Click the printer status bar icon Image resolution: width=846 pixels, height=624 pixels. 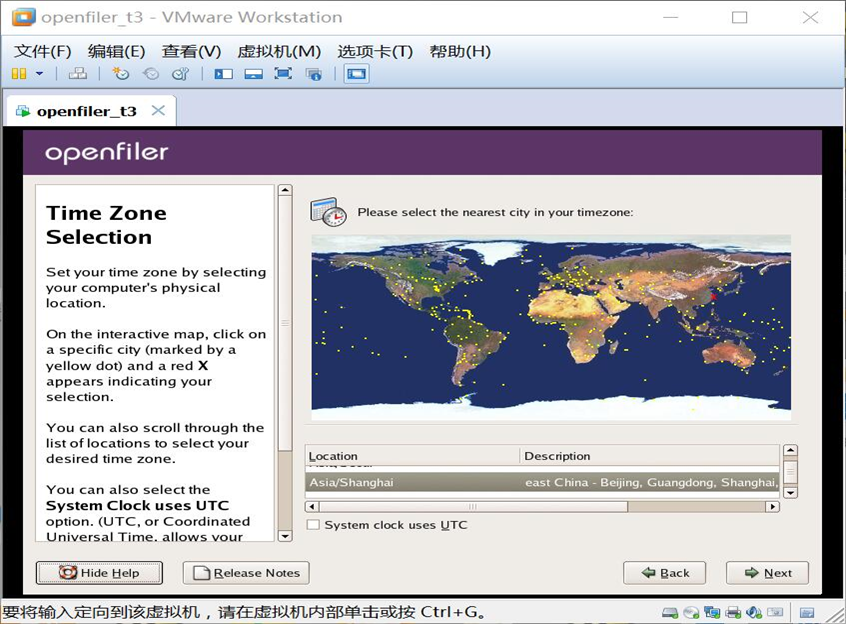(733, 612)
